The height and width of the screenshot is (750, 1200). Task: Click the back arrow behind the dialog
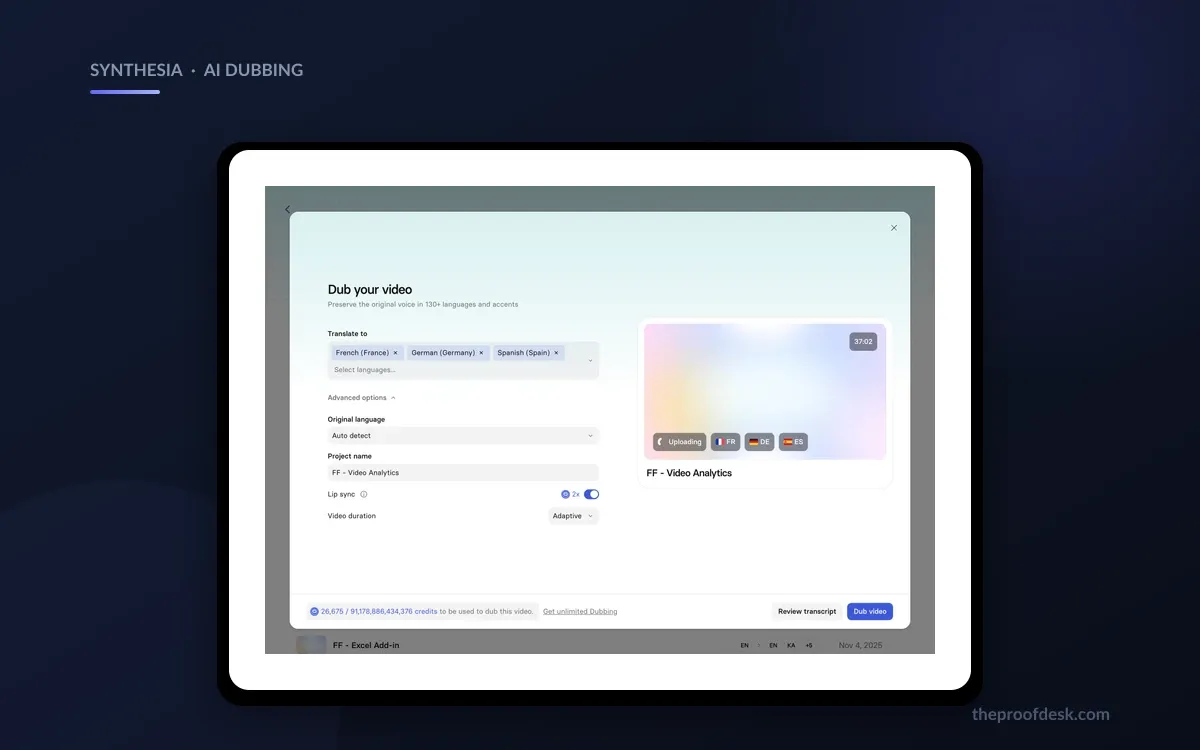(287, 209)
